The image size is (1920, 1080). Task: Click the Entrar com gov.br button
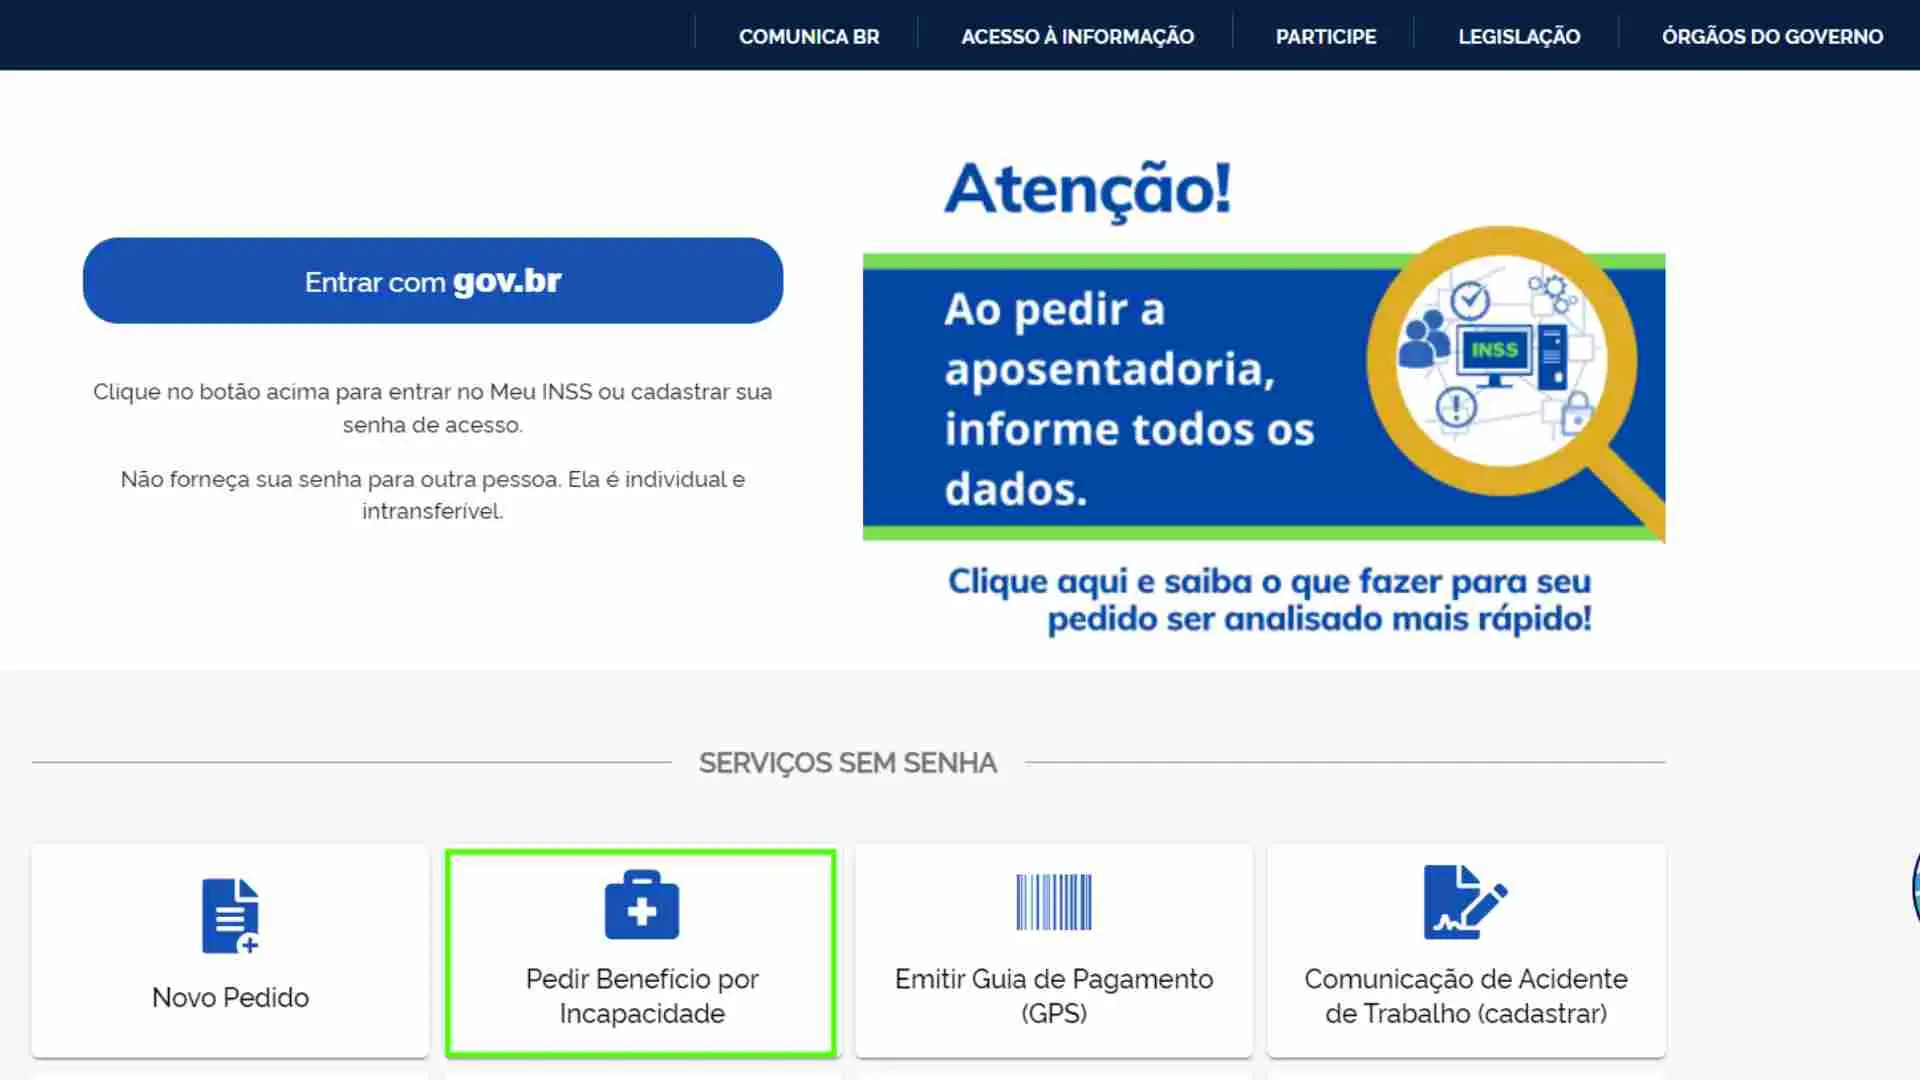[433, 281]
